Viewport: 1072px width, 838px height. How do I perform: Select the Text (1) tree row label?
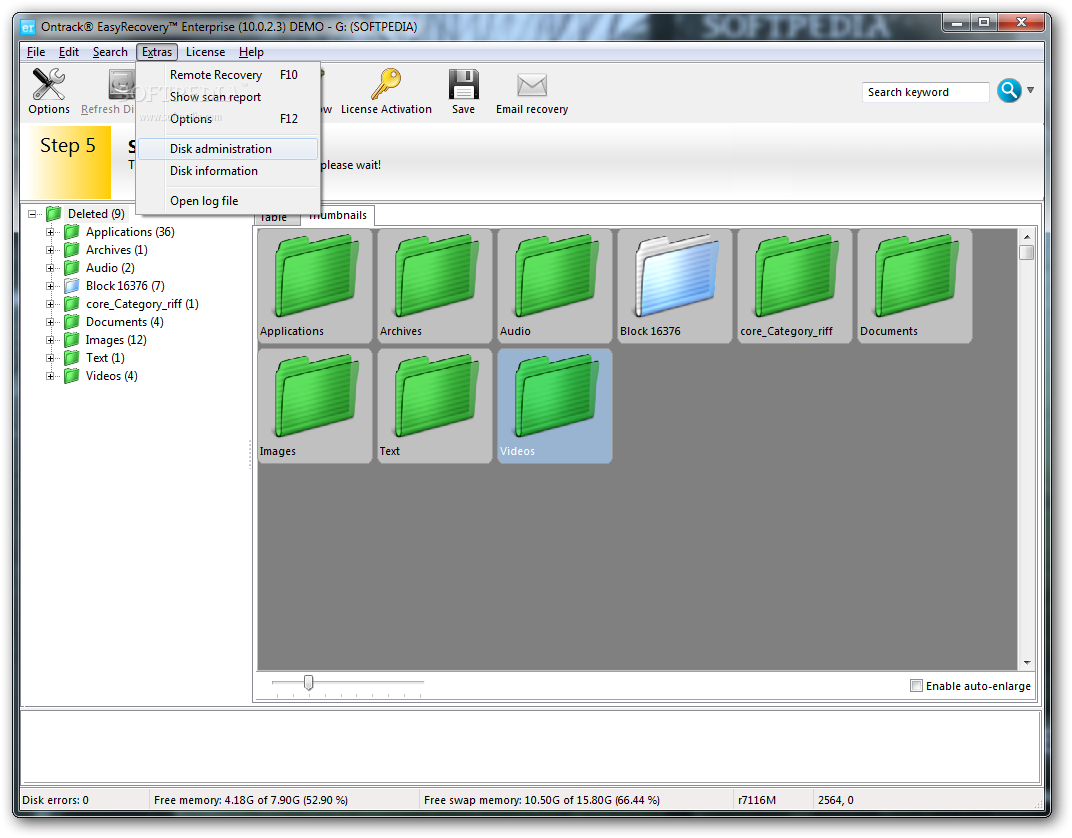click(x=105, y=357)
